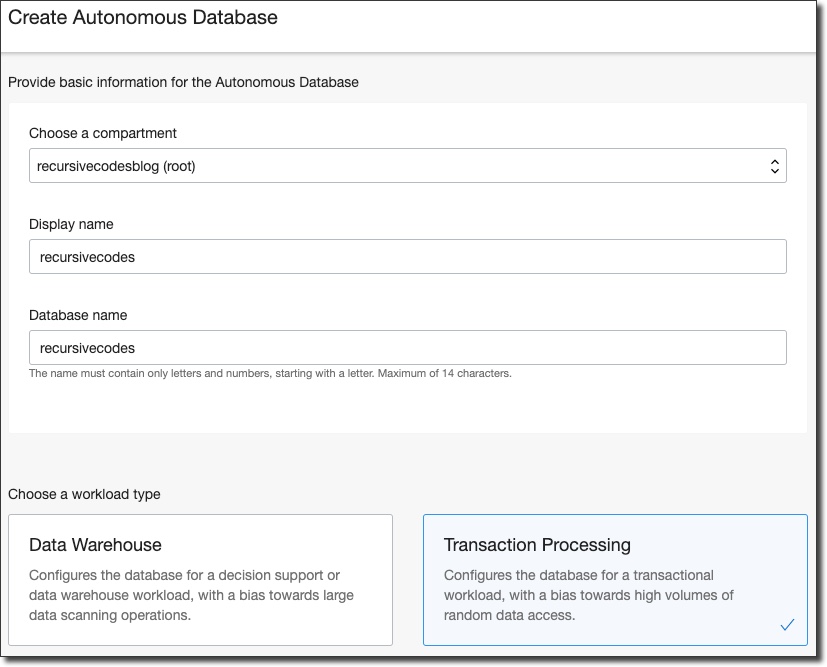Click the 'Display name' label
This screenshot has width=827, height=667.
(x=71, y=224)
